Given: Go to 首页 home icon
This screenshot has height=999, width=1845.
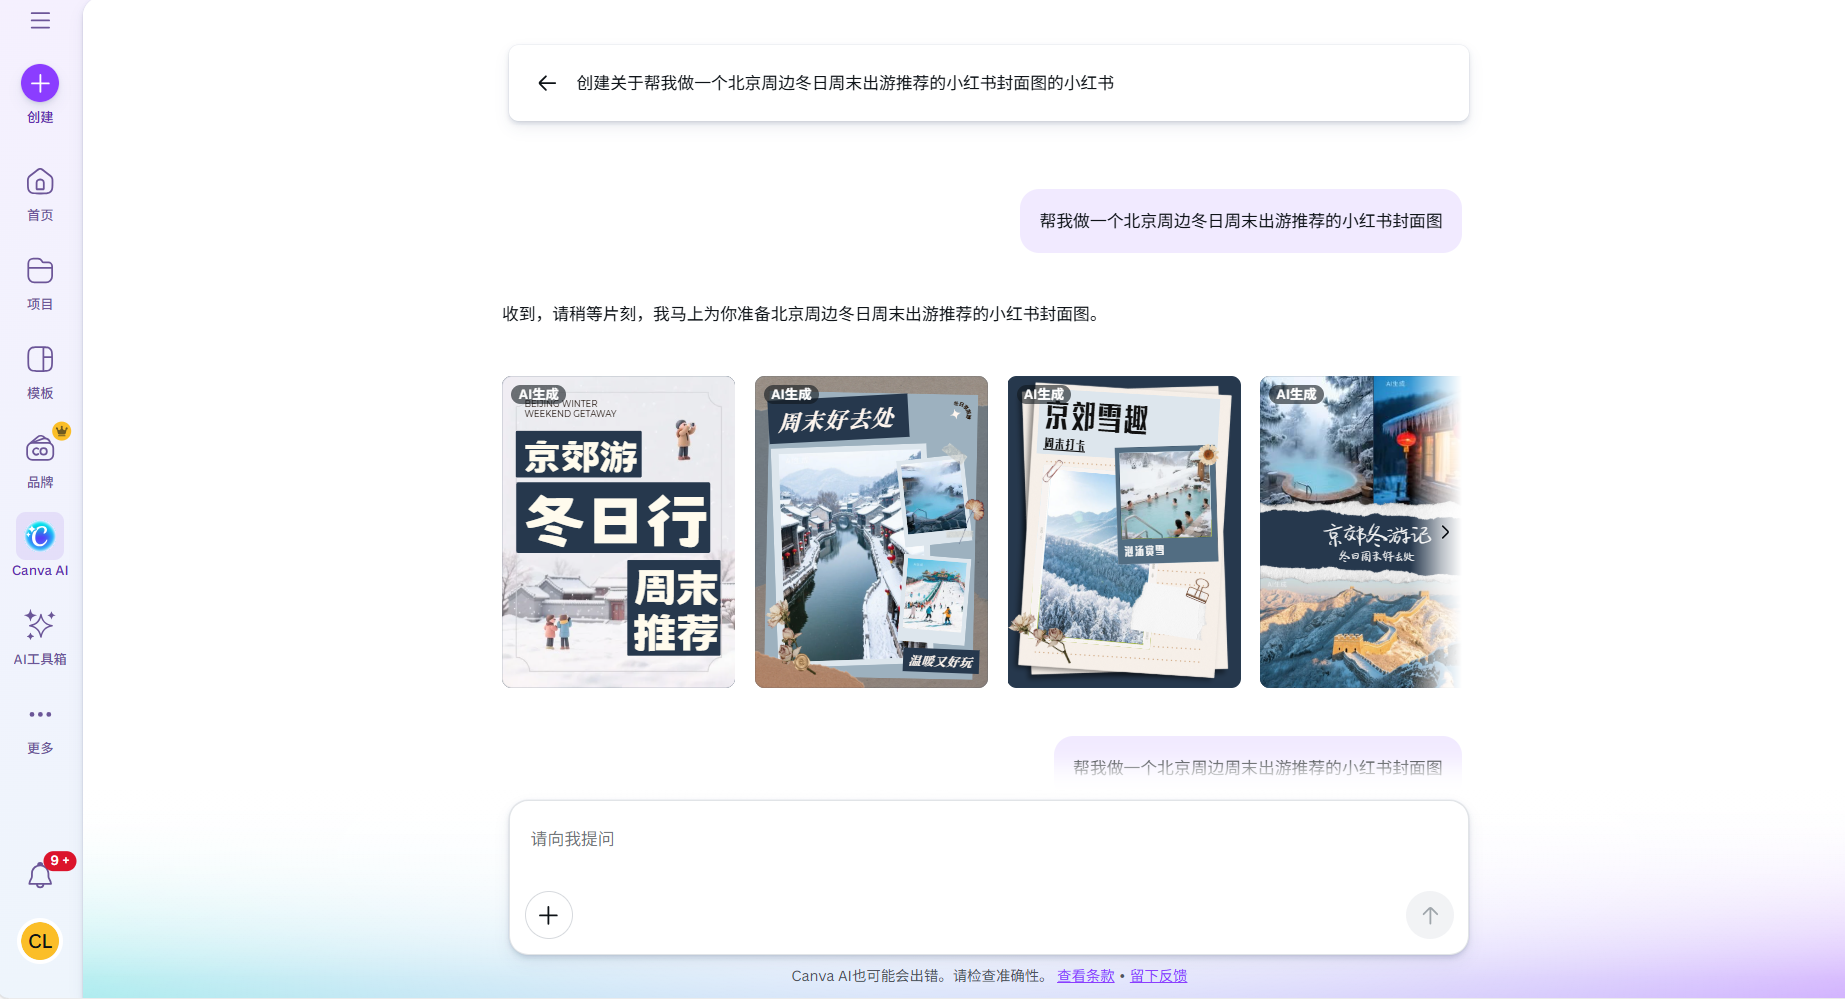Looking at the screenshot, I should (x=39, y=182).
